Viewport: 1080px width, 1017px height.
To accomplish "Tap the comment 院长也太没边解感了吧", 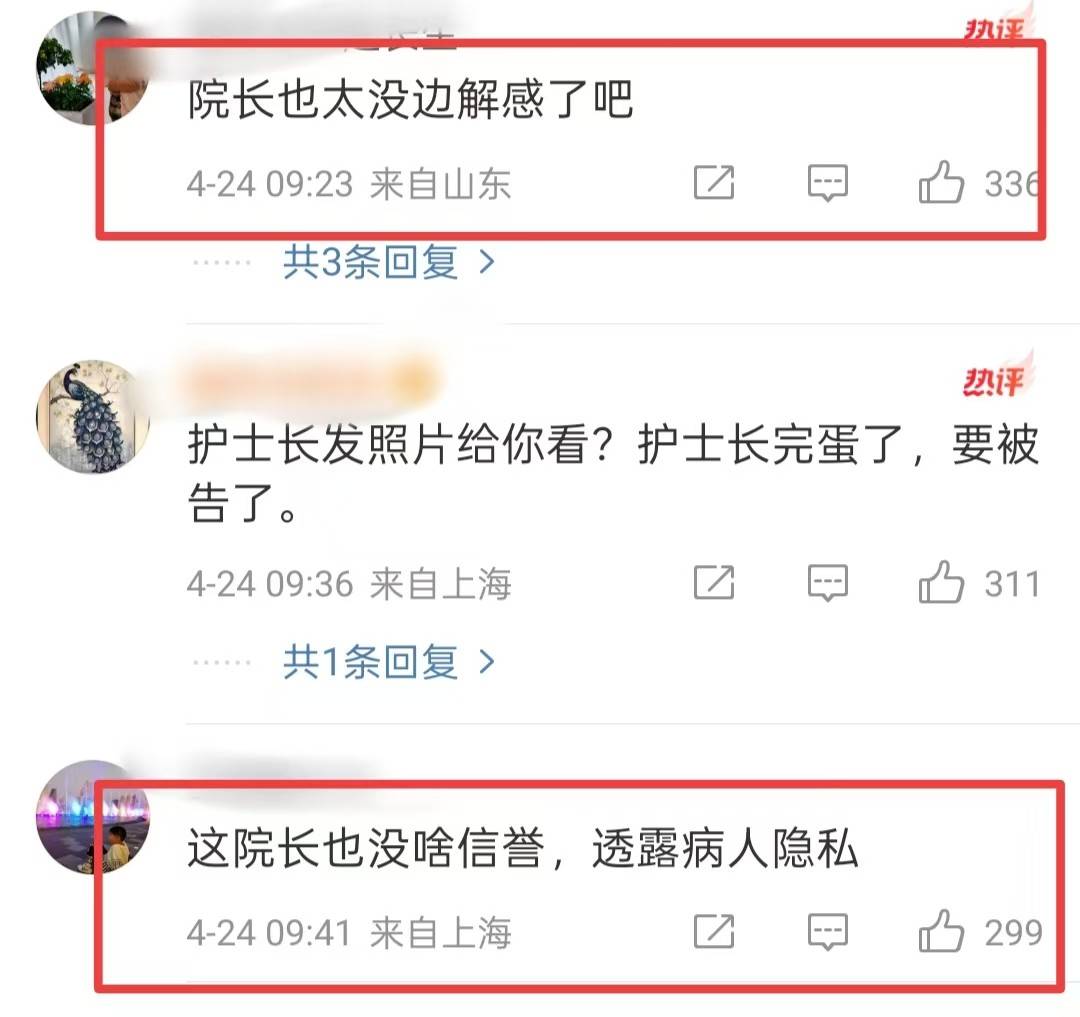I will tap(411, 100).
